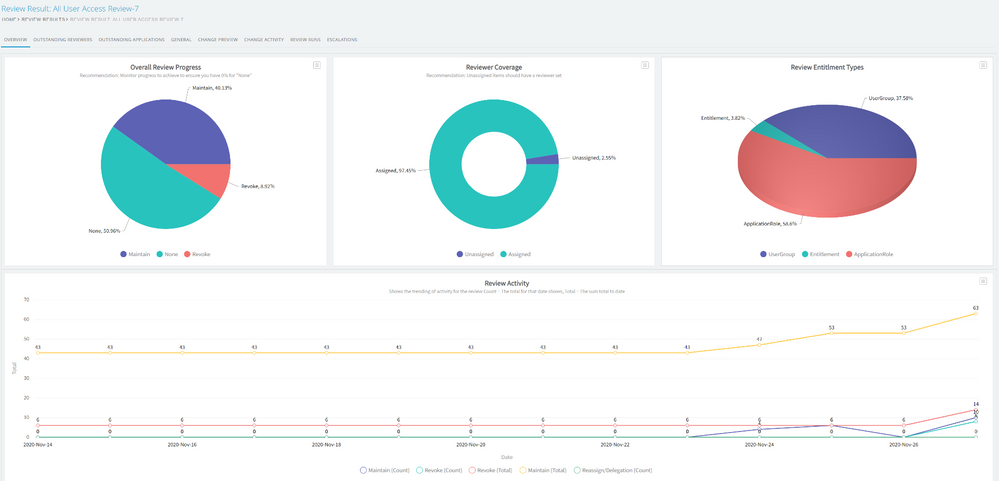The image size is (999, 481).
Task: Toggle Maintain legend in Overall Review Progress
Action: [134, 254]
